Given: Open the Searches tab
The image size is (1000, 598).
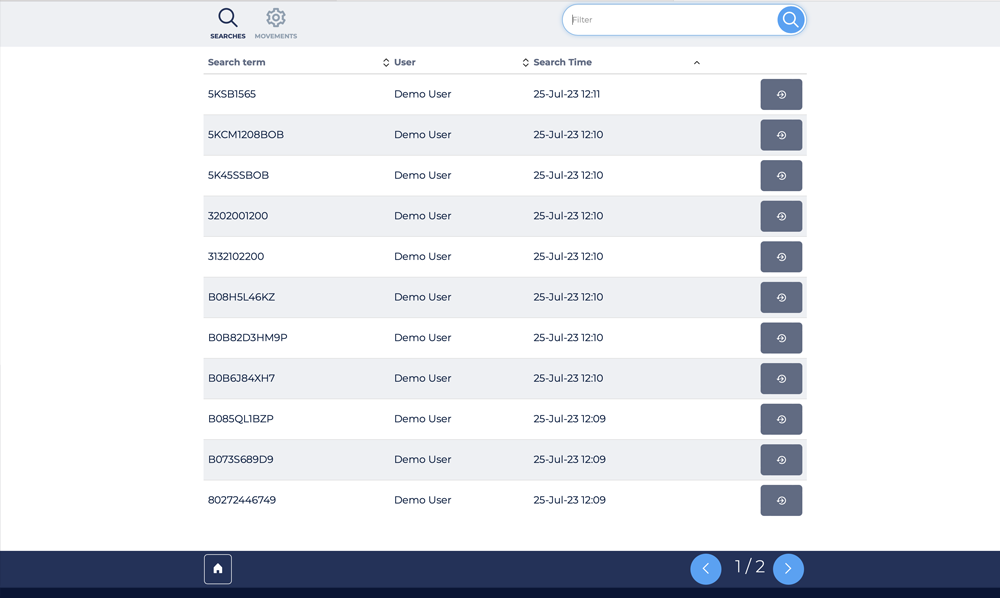Looking at the screenshot, I should coord(228,24).
